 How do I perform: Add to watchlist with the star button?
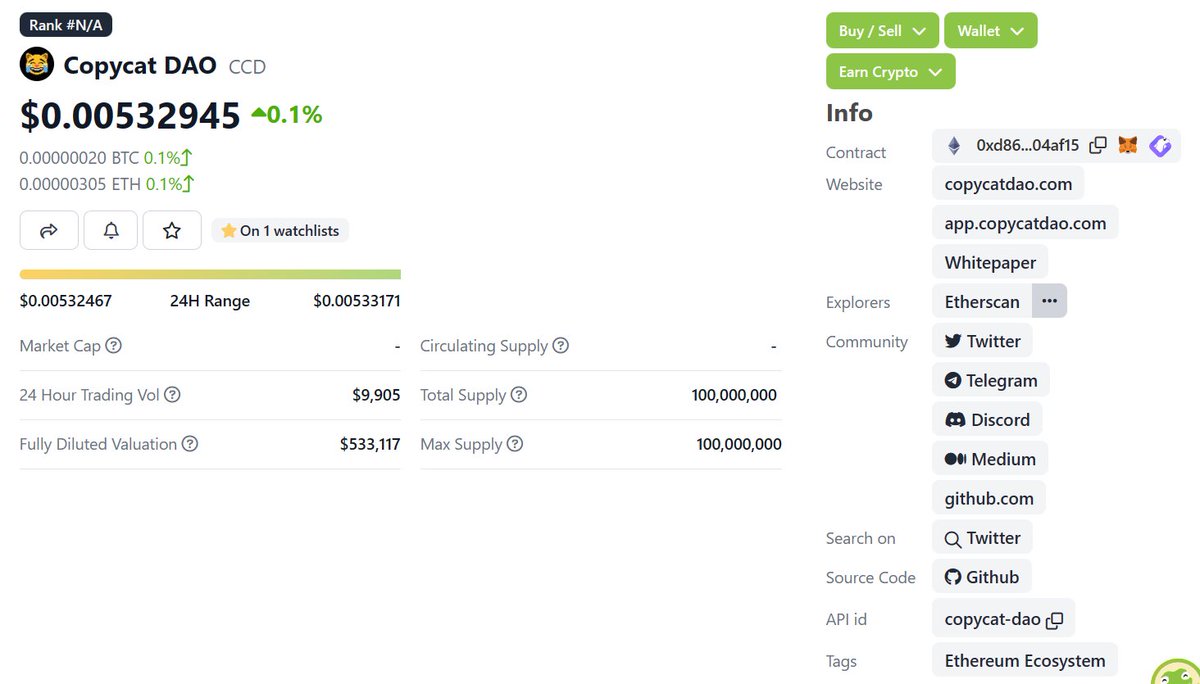172,231
